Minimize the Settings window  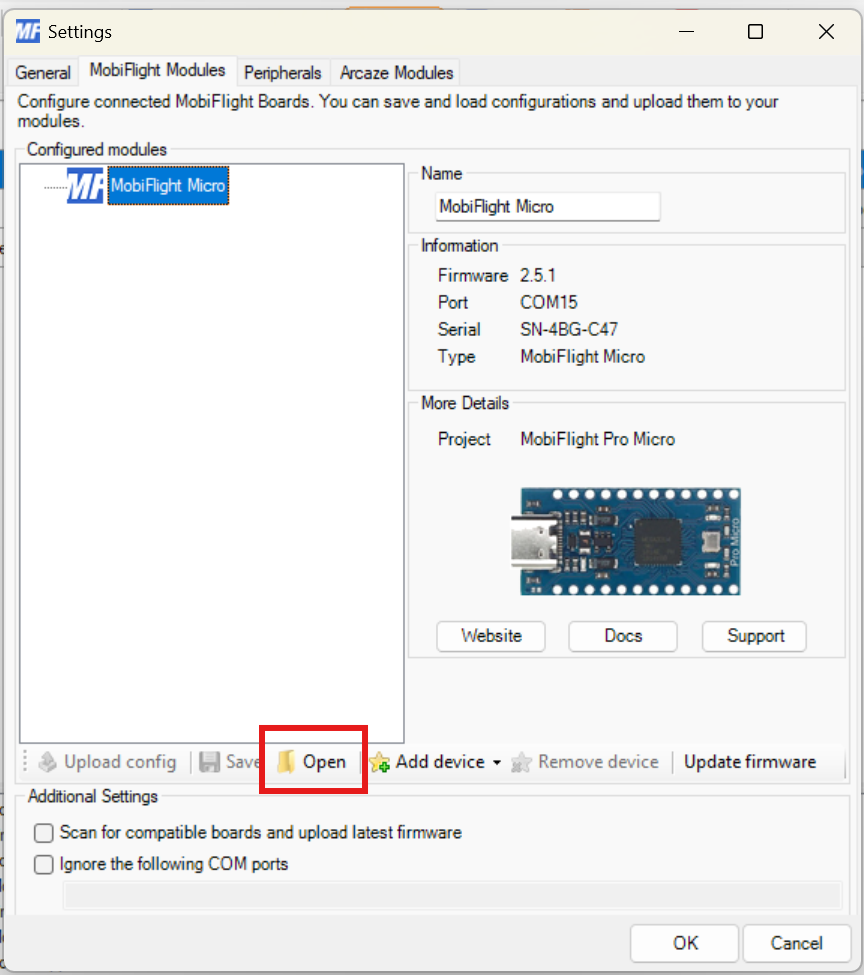686,32
